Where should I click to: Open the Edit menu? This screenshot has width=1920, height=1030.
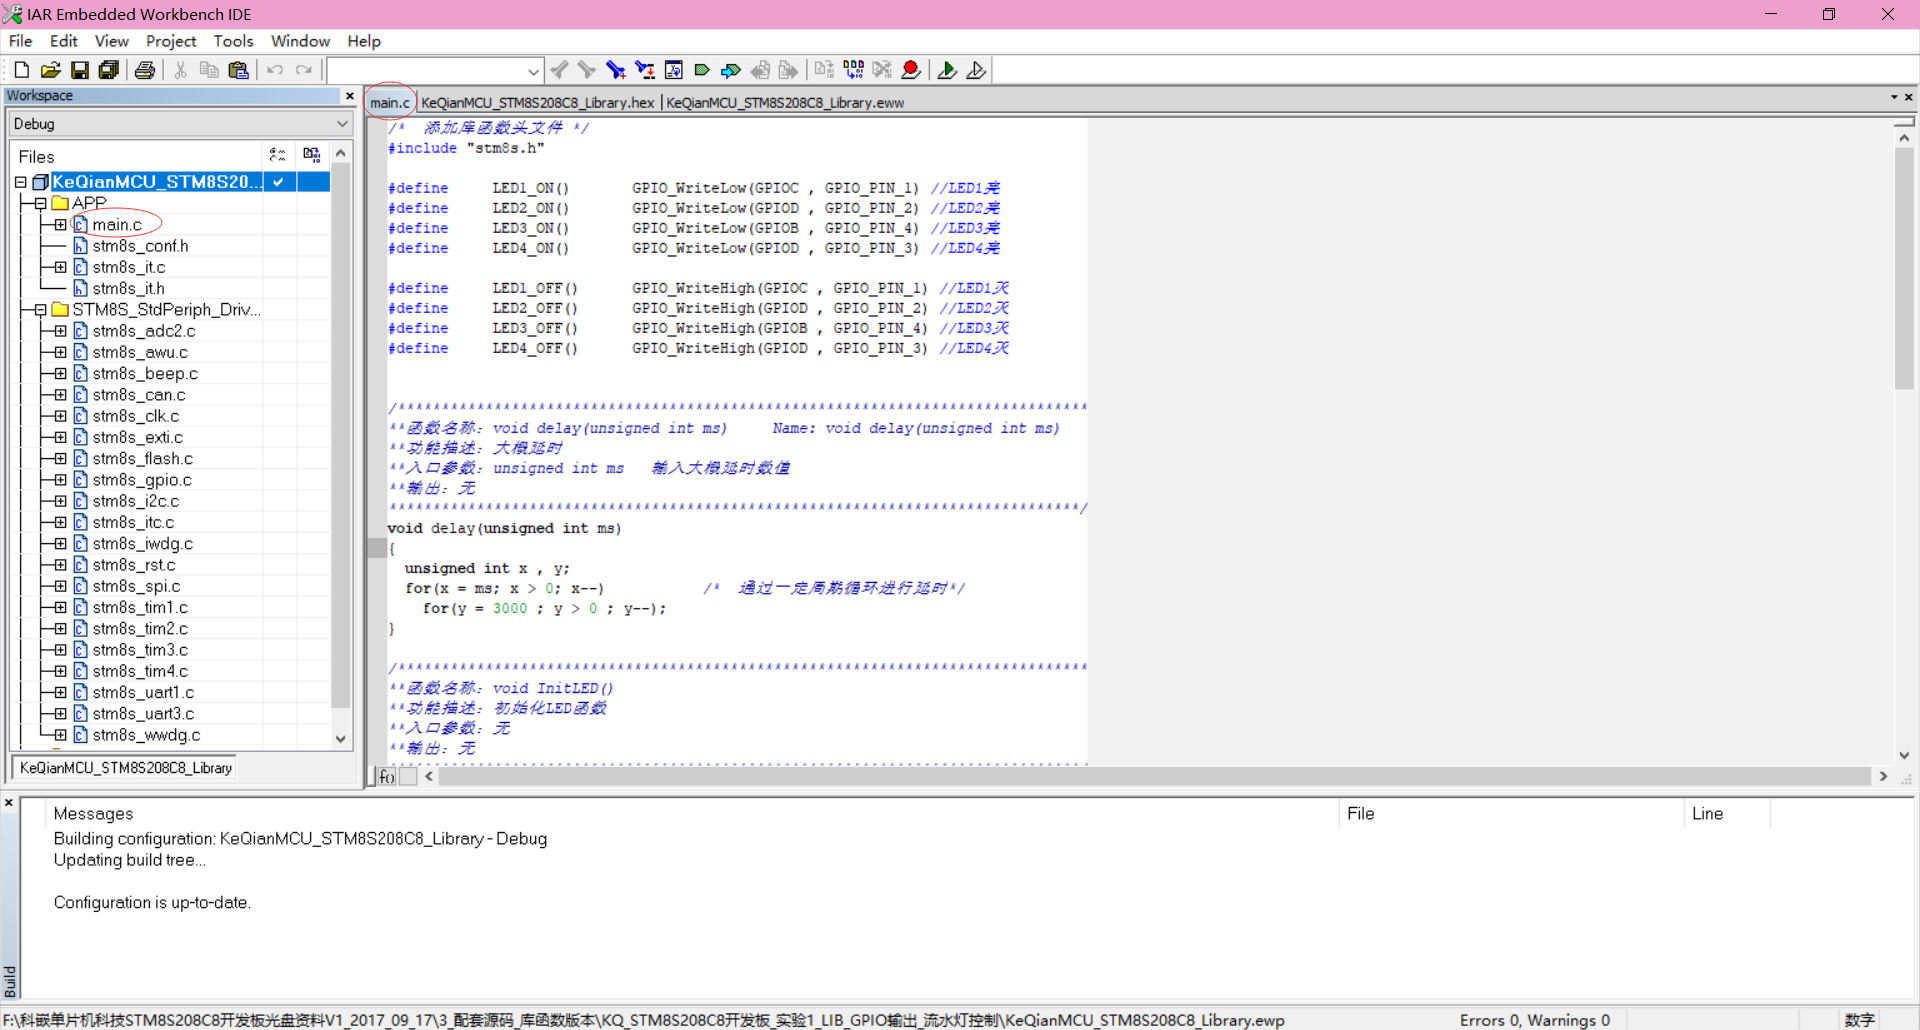tap(64, 41)
